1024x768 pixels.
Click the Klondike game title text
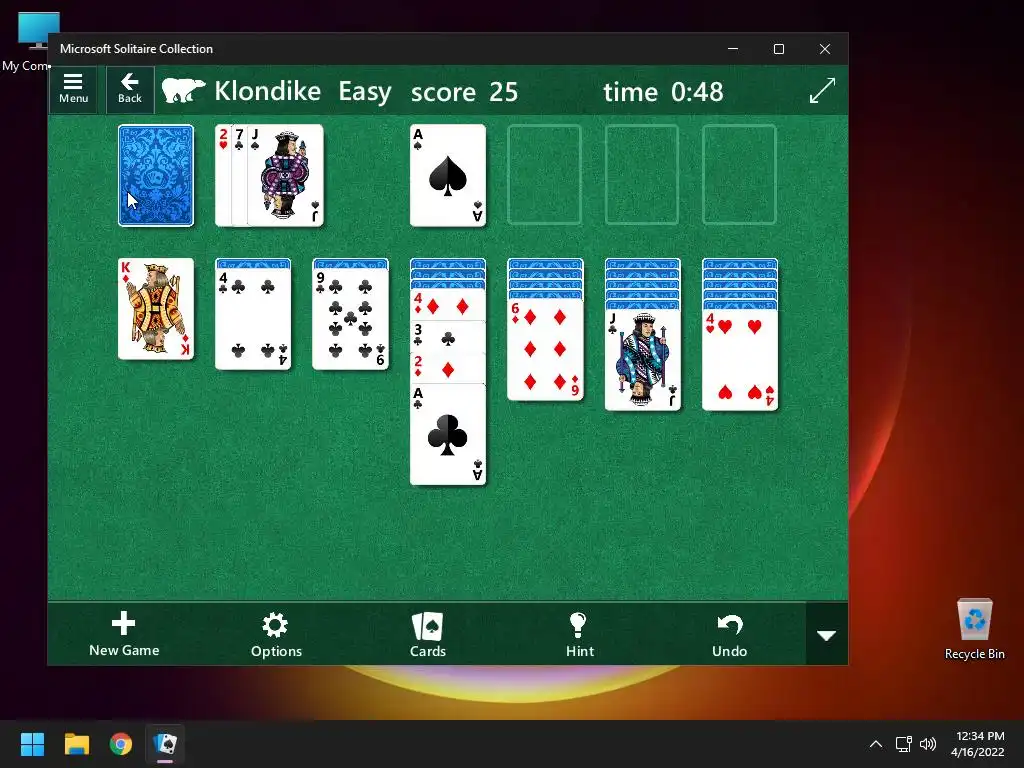coord(268,91)
